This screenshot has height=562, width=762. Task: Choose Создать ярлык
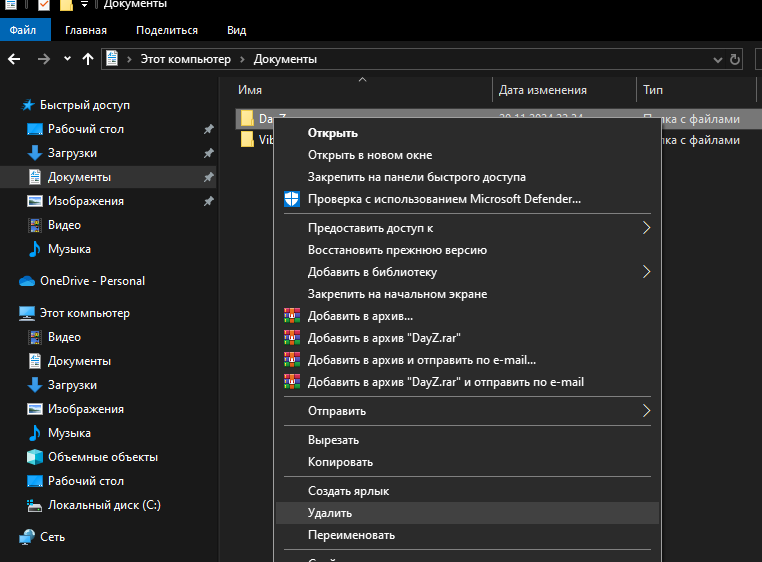(x=348, y=491)
